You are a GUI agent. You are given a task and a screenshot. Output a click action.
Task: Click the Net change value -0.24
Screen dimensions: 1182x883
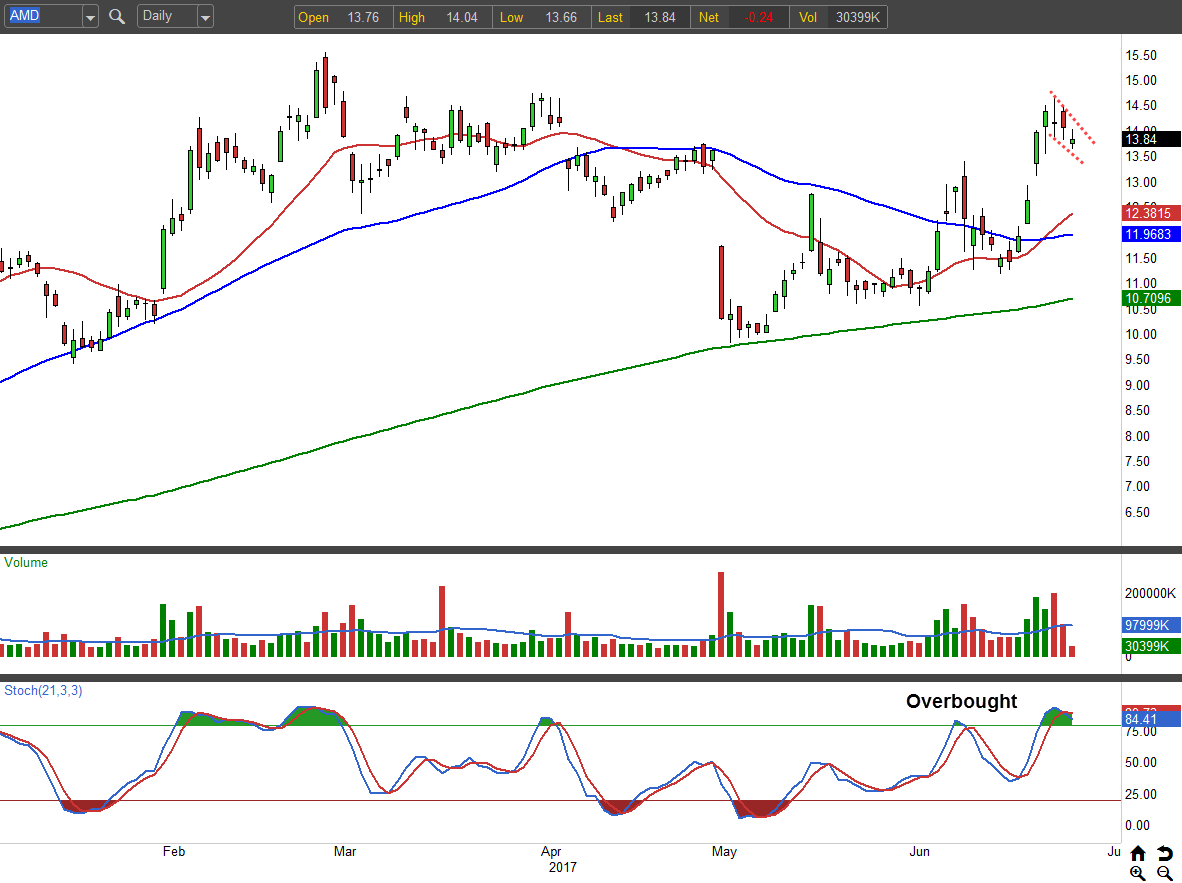point(757,18)
